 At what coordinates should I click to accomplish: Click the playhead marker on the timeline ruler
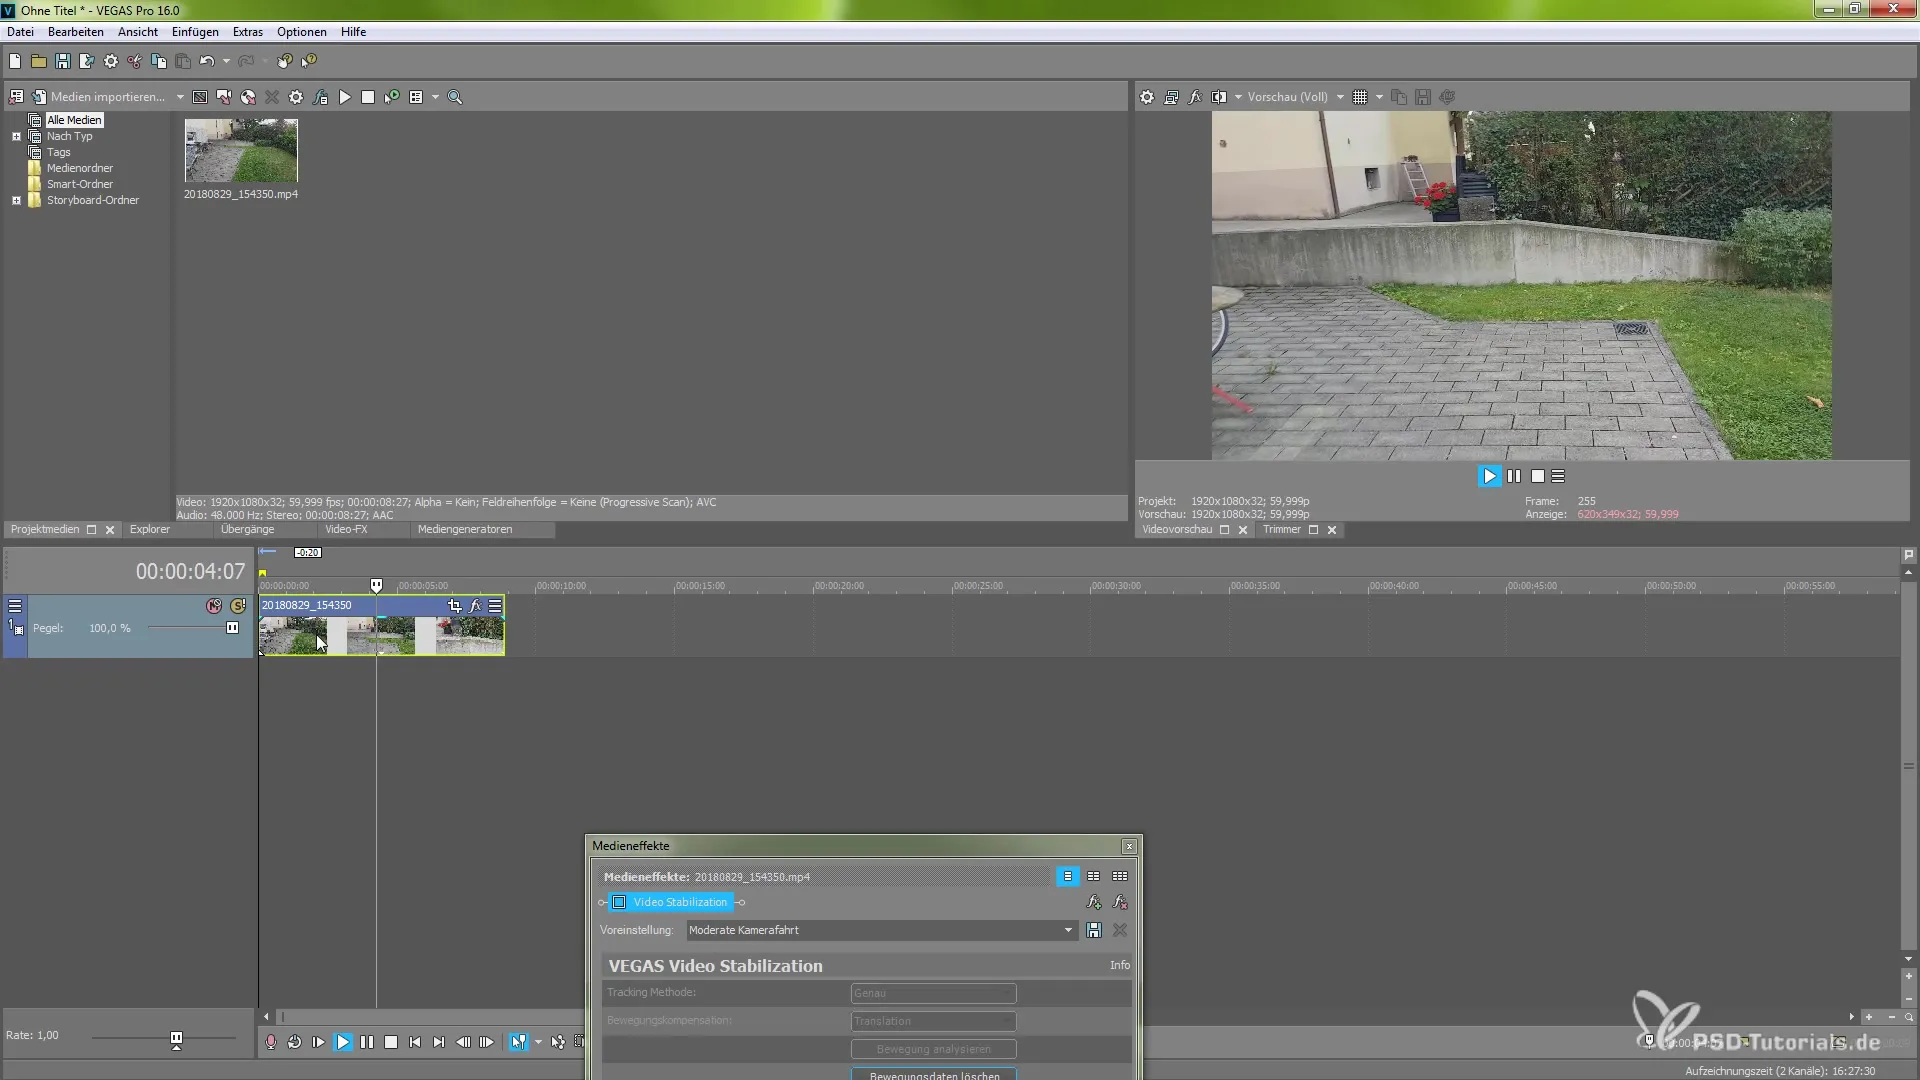(x=376, y=585)
